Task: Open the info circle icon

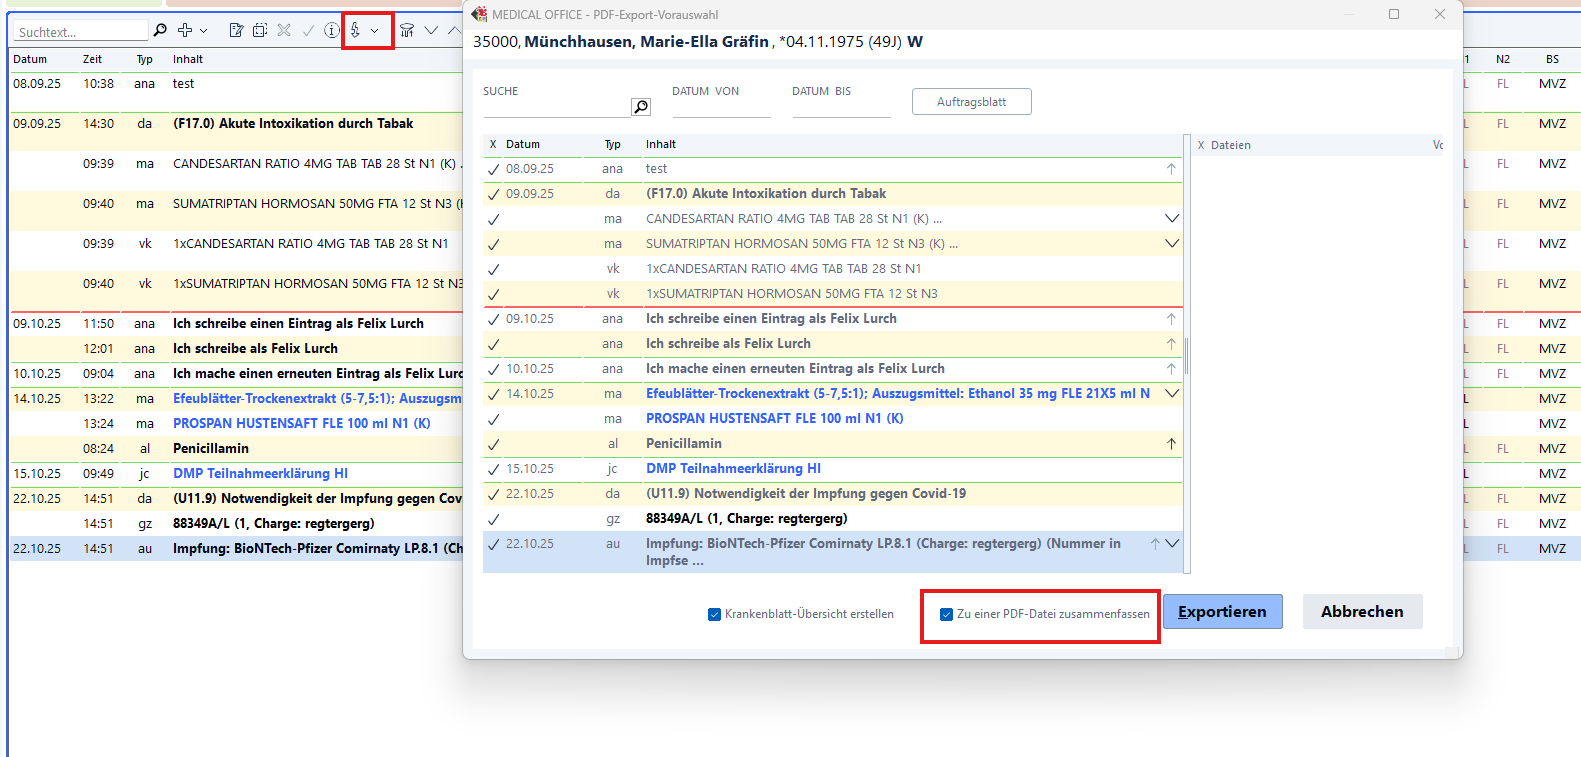Action: pyautogui.click(x=332, y=30)
